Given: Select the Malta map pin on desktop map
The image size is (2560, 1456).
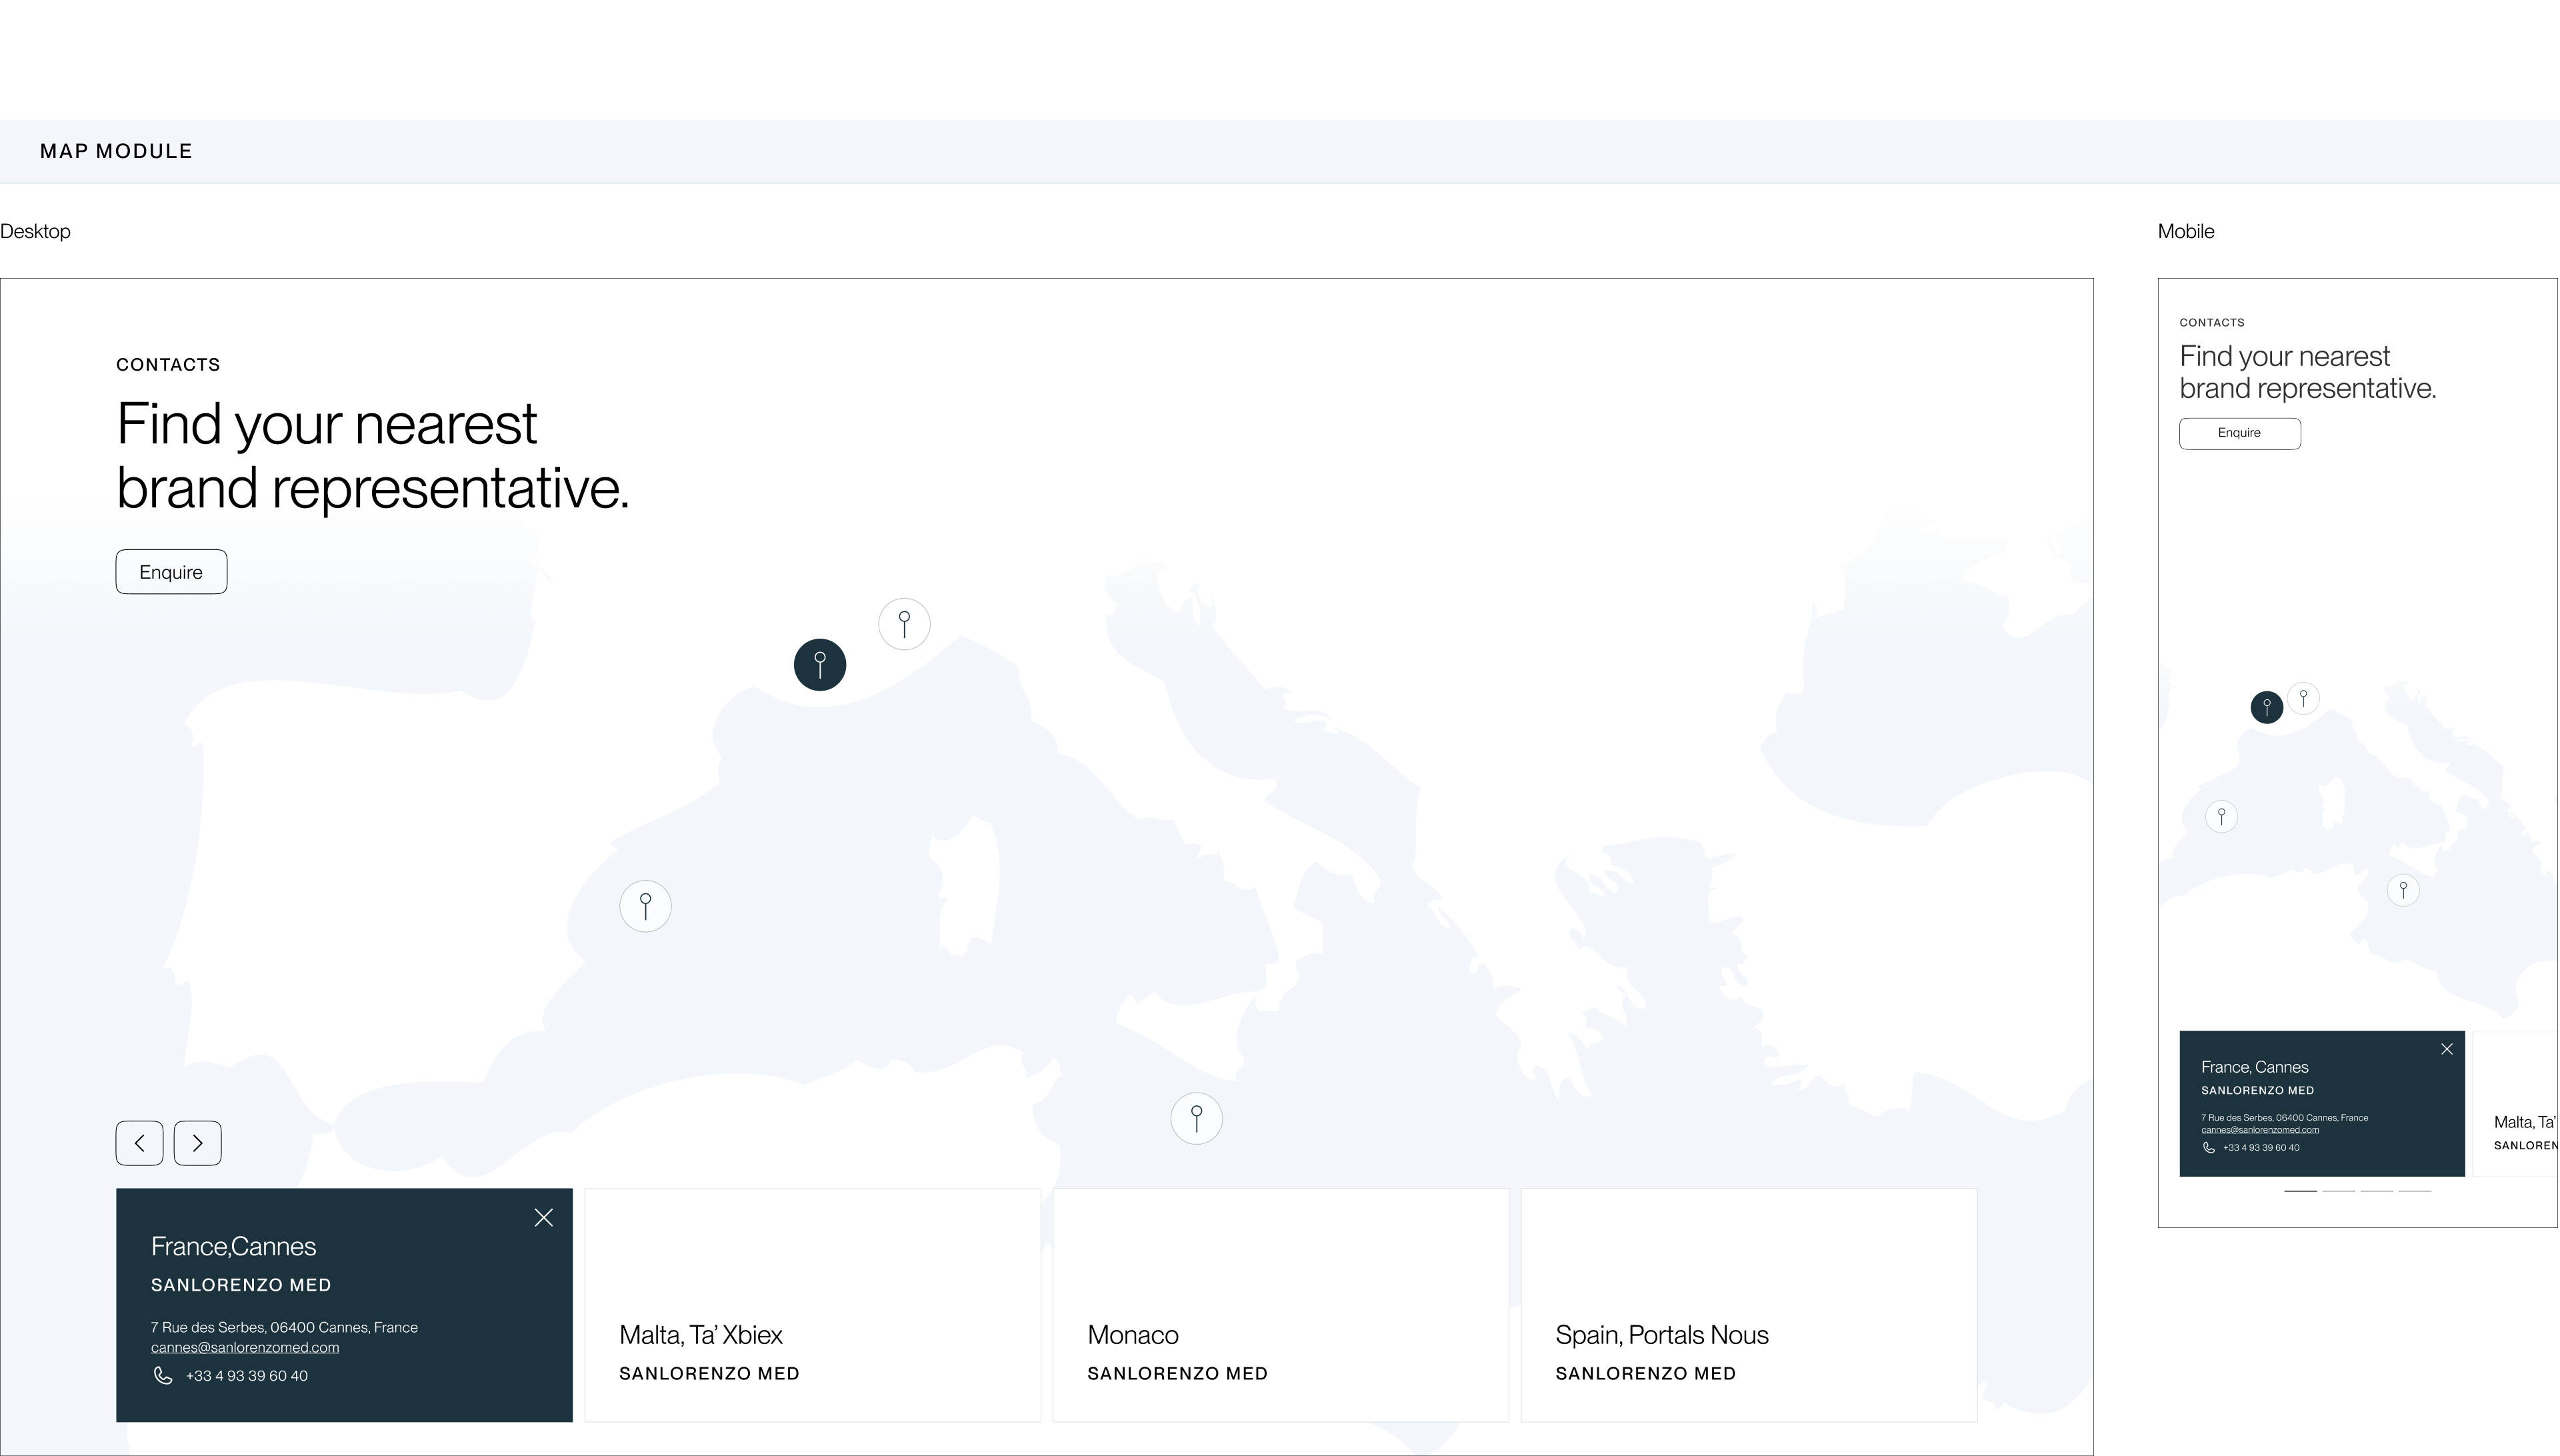Looking at the screenshot, I should click(1196, 1118).
